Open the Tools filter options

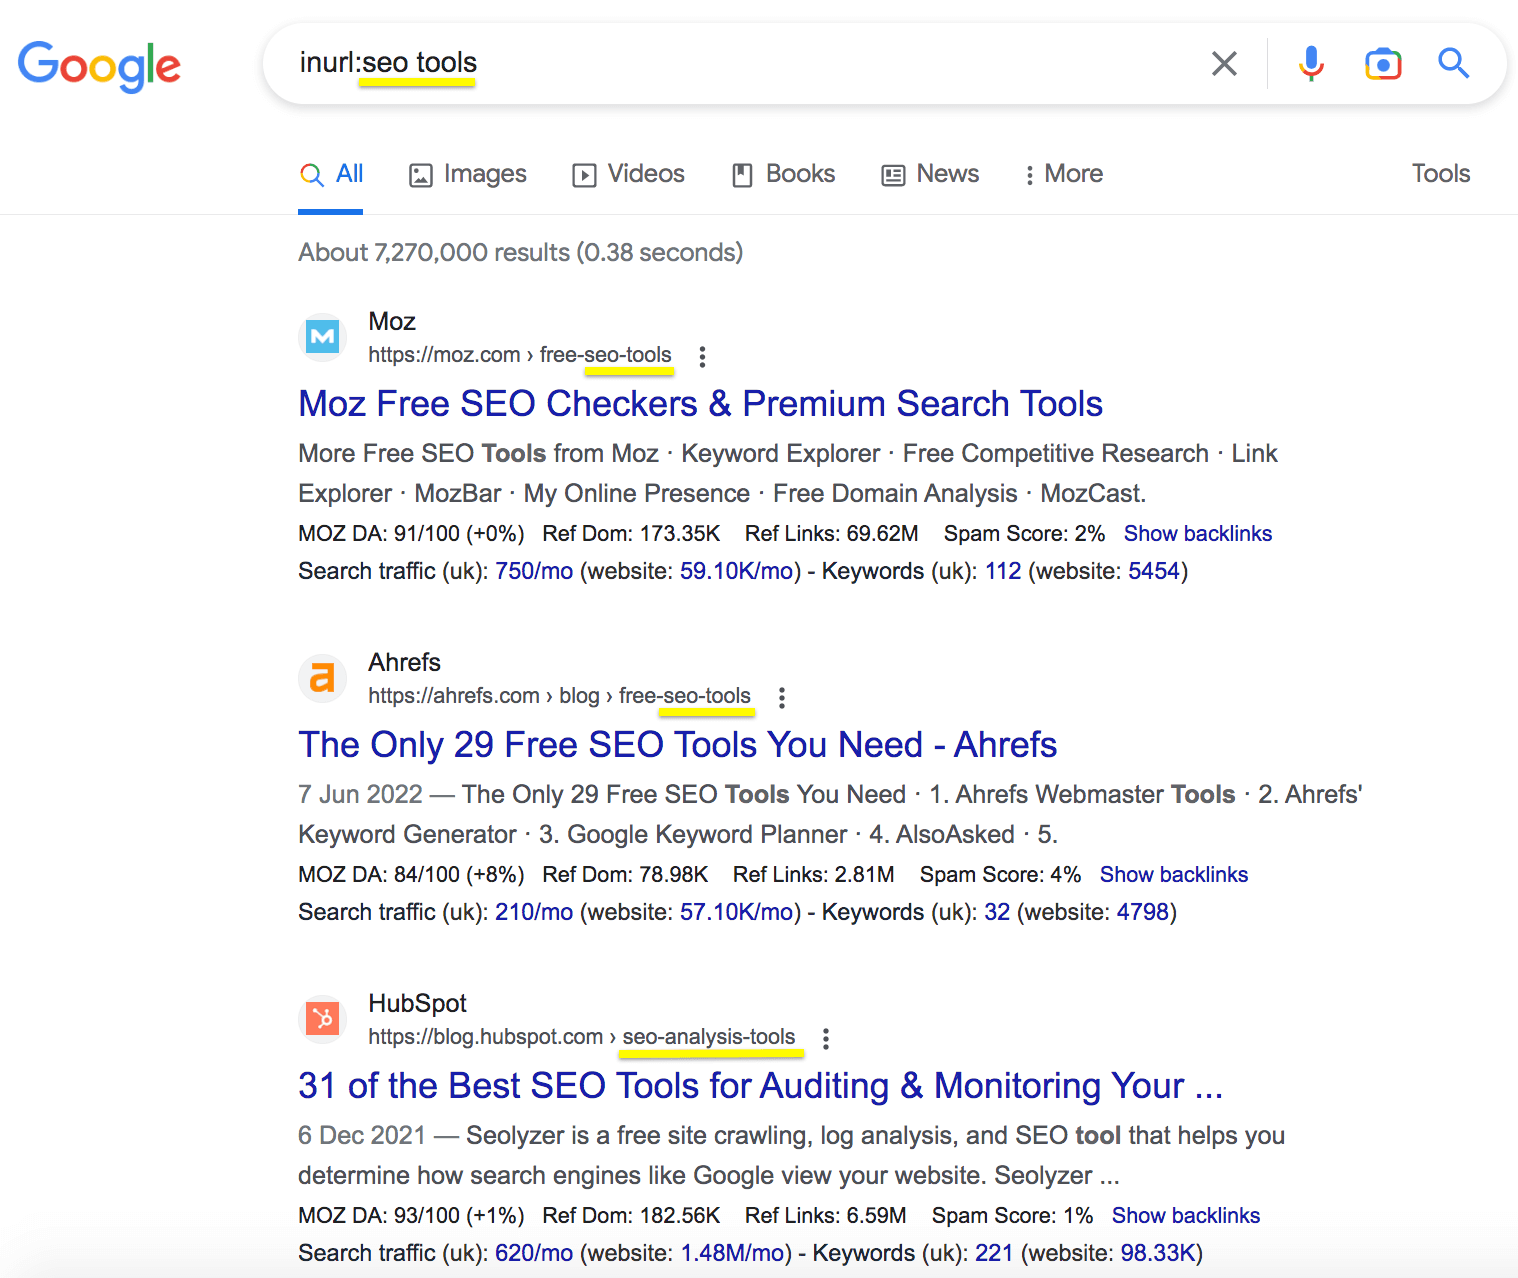click(1441, 174)
